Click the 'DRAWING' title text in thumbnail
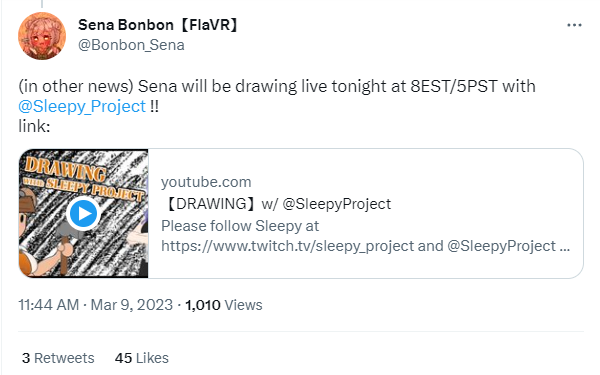Image resolution: width=600 pixels, height=375 pixels. click(x=65, y=168)
